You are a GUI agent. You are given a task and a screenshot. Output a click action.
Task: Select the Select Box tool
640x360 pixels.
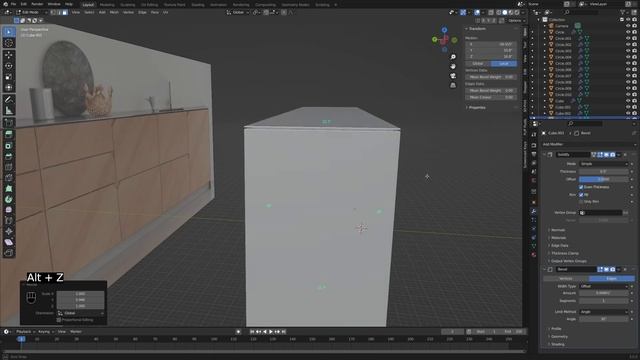[9, 32]
